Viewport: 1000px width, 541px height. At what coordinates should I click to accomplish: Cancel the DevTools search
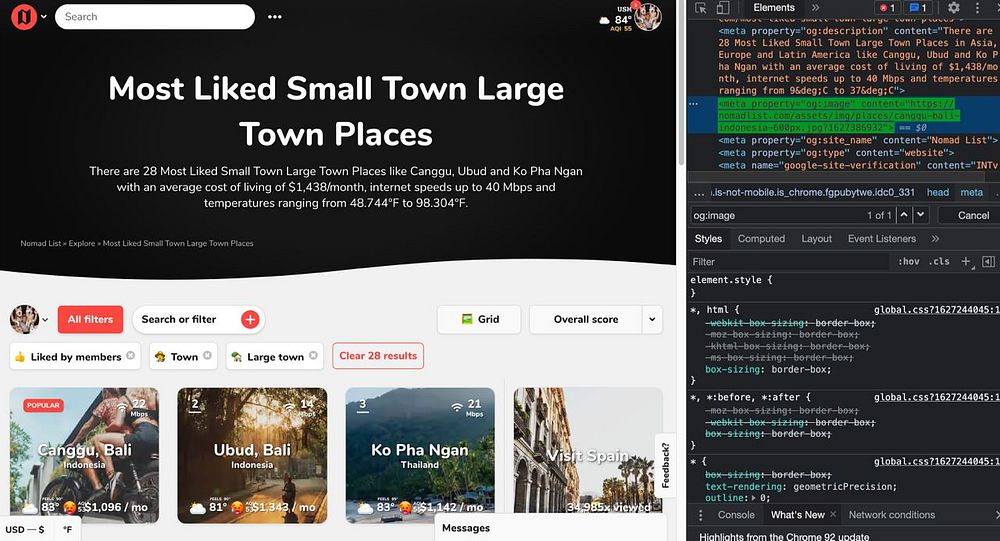[x=973, y=215]
